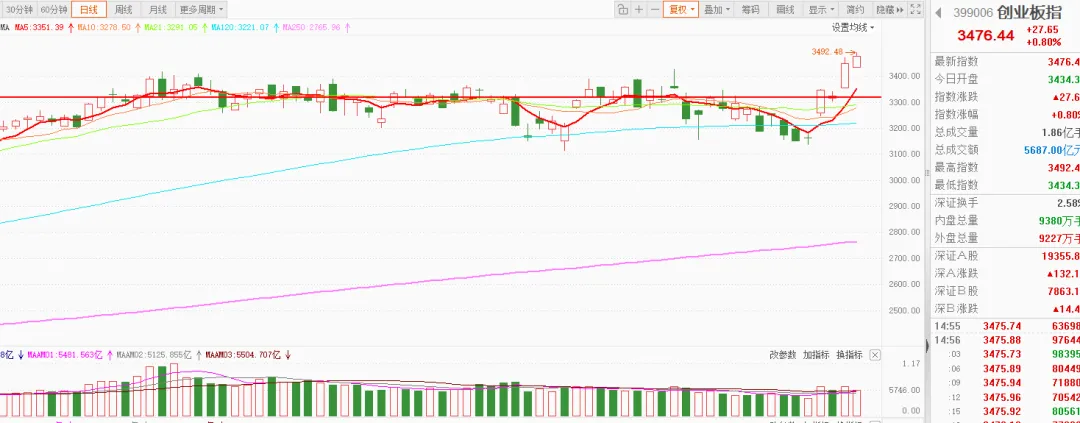
Task: Click 改参数 in the volume panel
Action: pos(782,355)
